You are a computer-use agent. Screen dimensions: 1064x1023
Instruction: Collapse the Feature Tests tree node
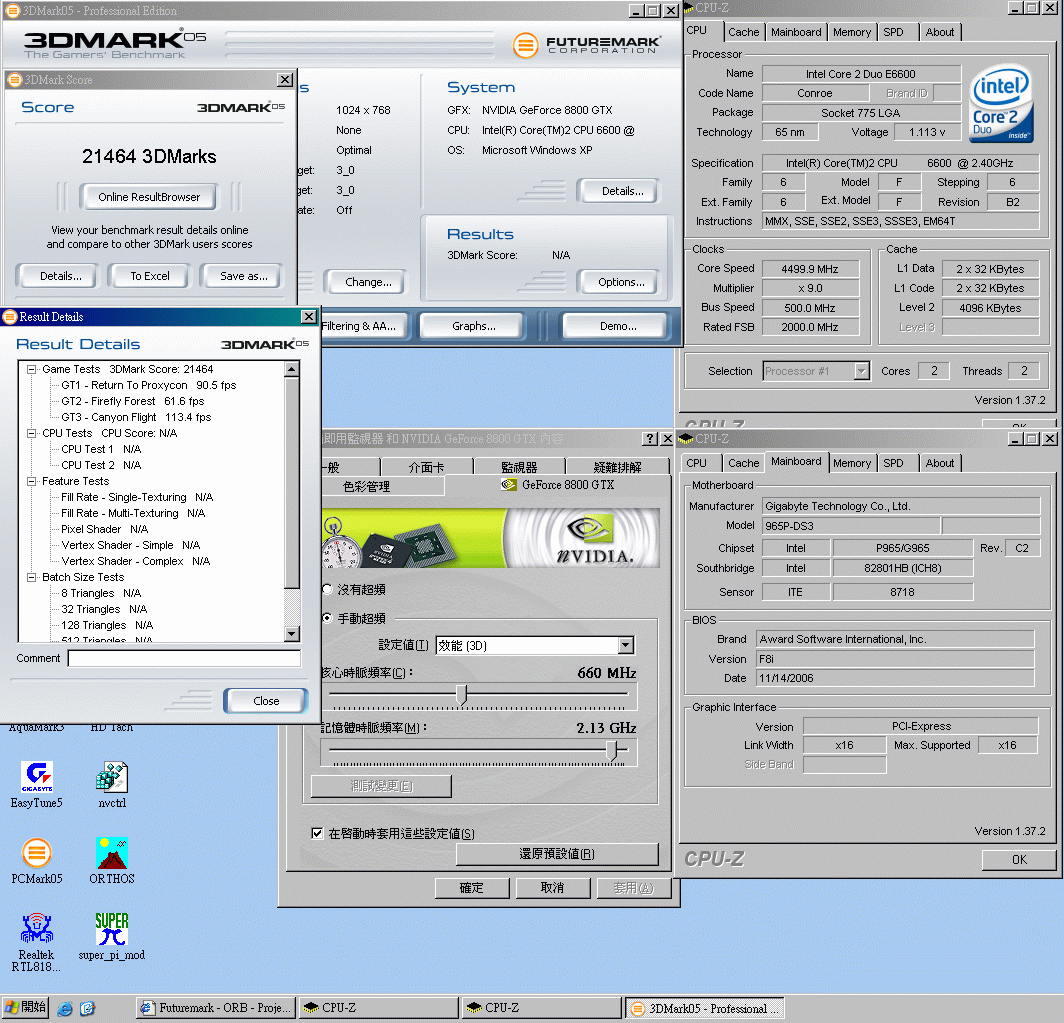[x=32, y=481]
